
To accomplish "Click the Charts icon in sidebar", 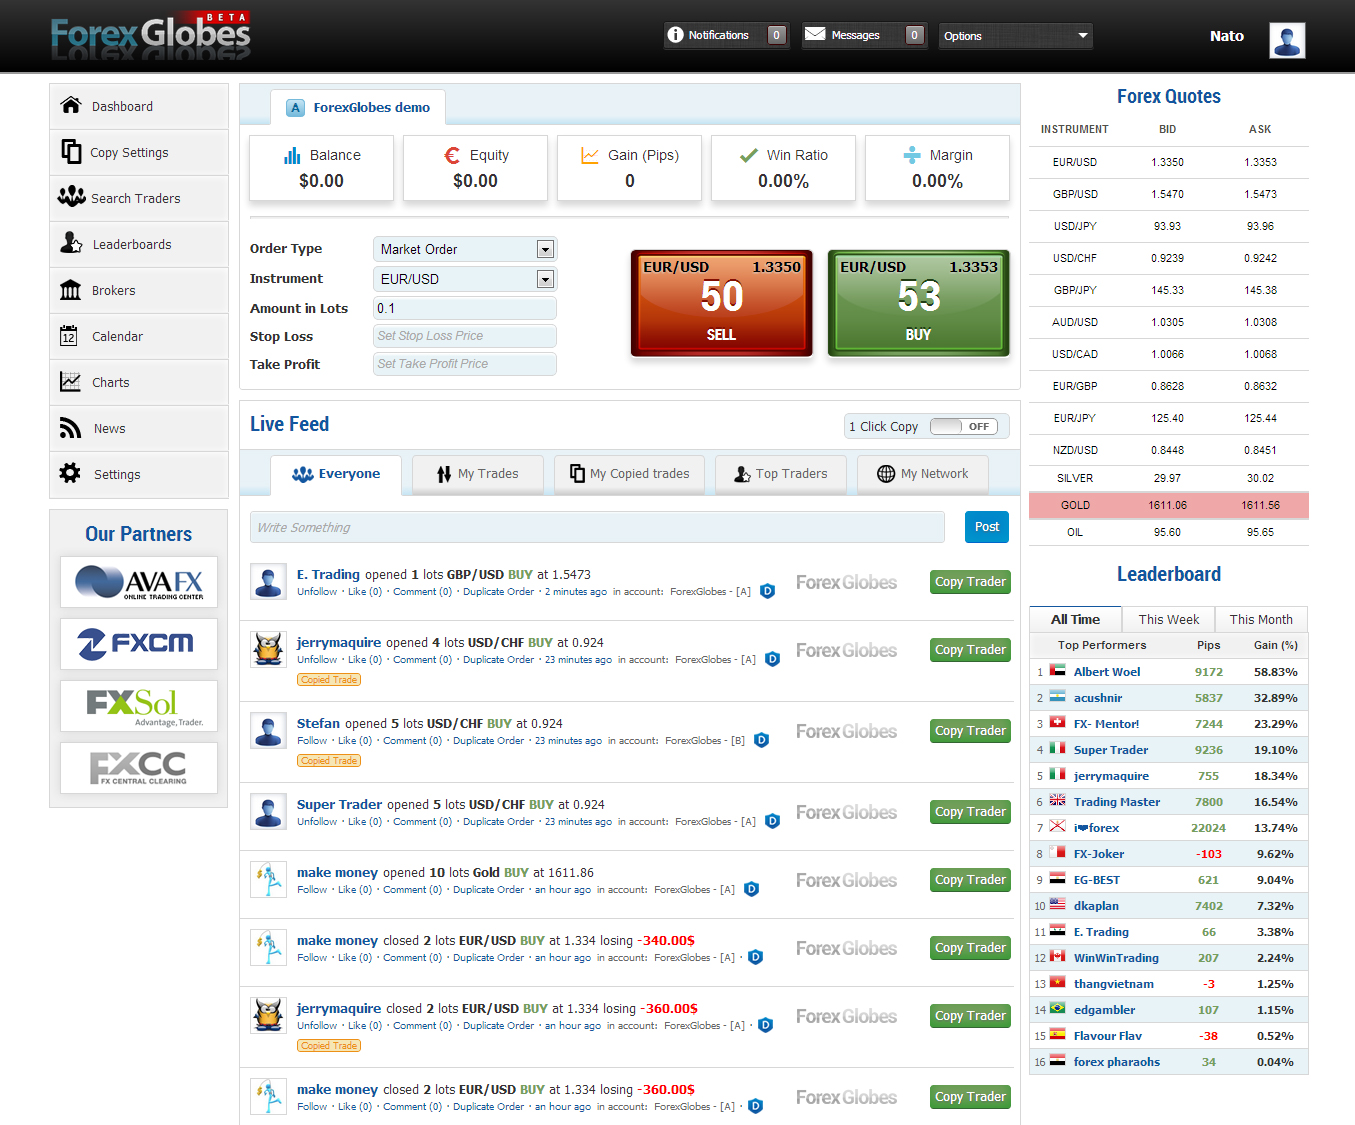I will pyautogui.click(x=70, y=382).
